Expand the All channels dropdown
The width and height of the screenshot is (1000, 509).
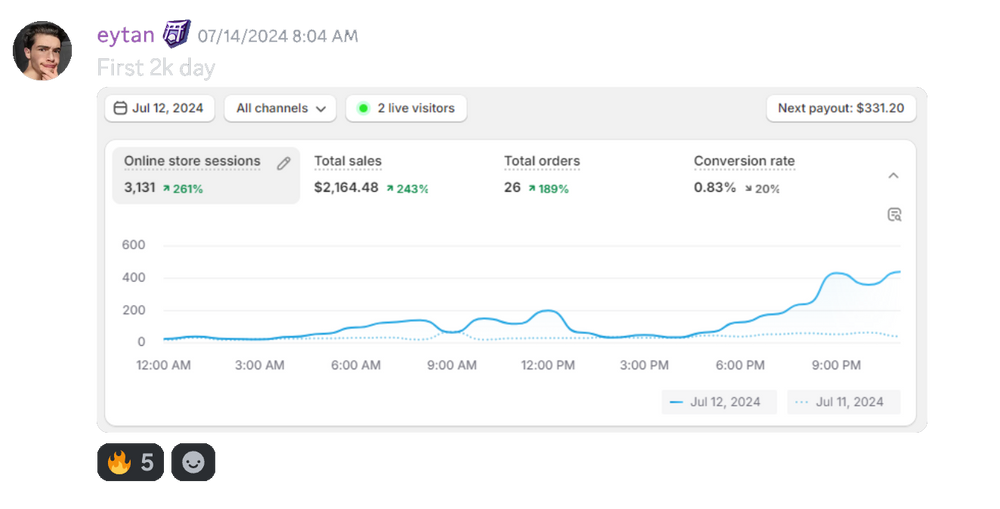[x=280, y=108]
